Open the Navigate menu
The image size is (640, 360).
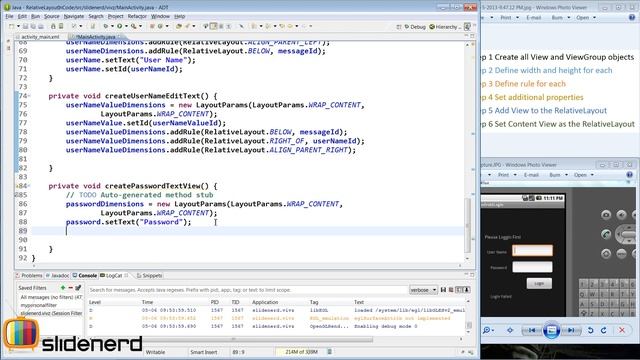pos(74,16)
